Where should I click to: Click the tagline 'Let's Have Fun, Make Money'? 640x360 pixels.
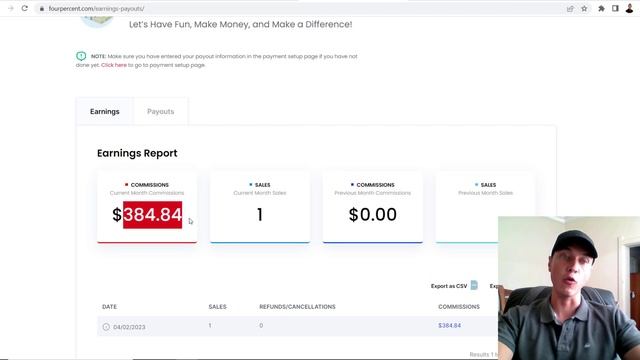click(240, 24)
